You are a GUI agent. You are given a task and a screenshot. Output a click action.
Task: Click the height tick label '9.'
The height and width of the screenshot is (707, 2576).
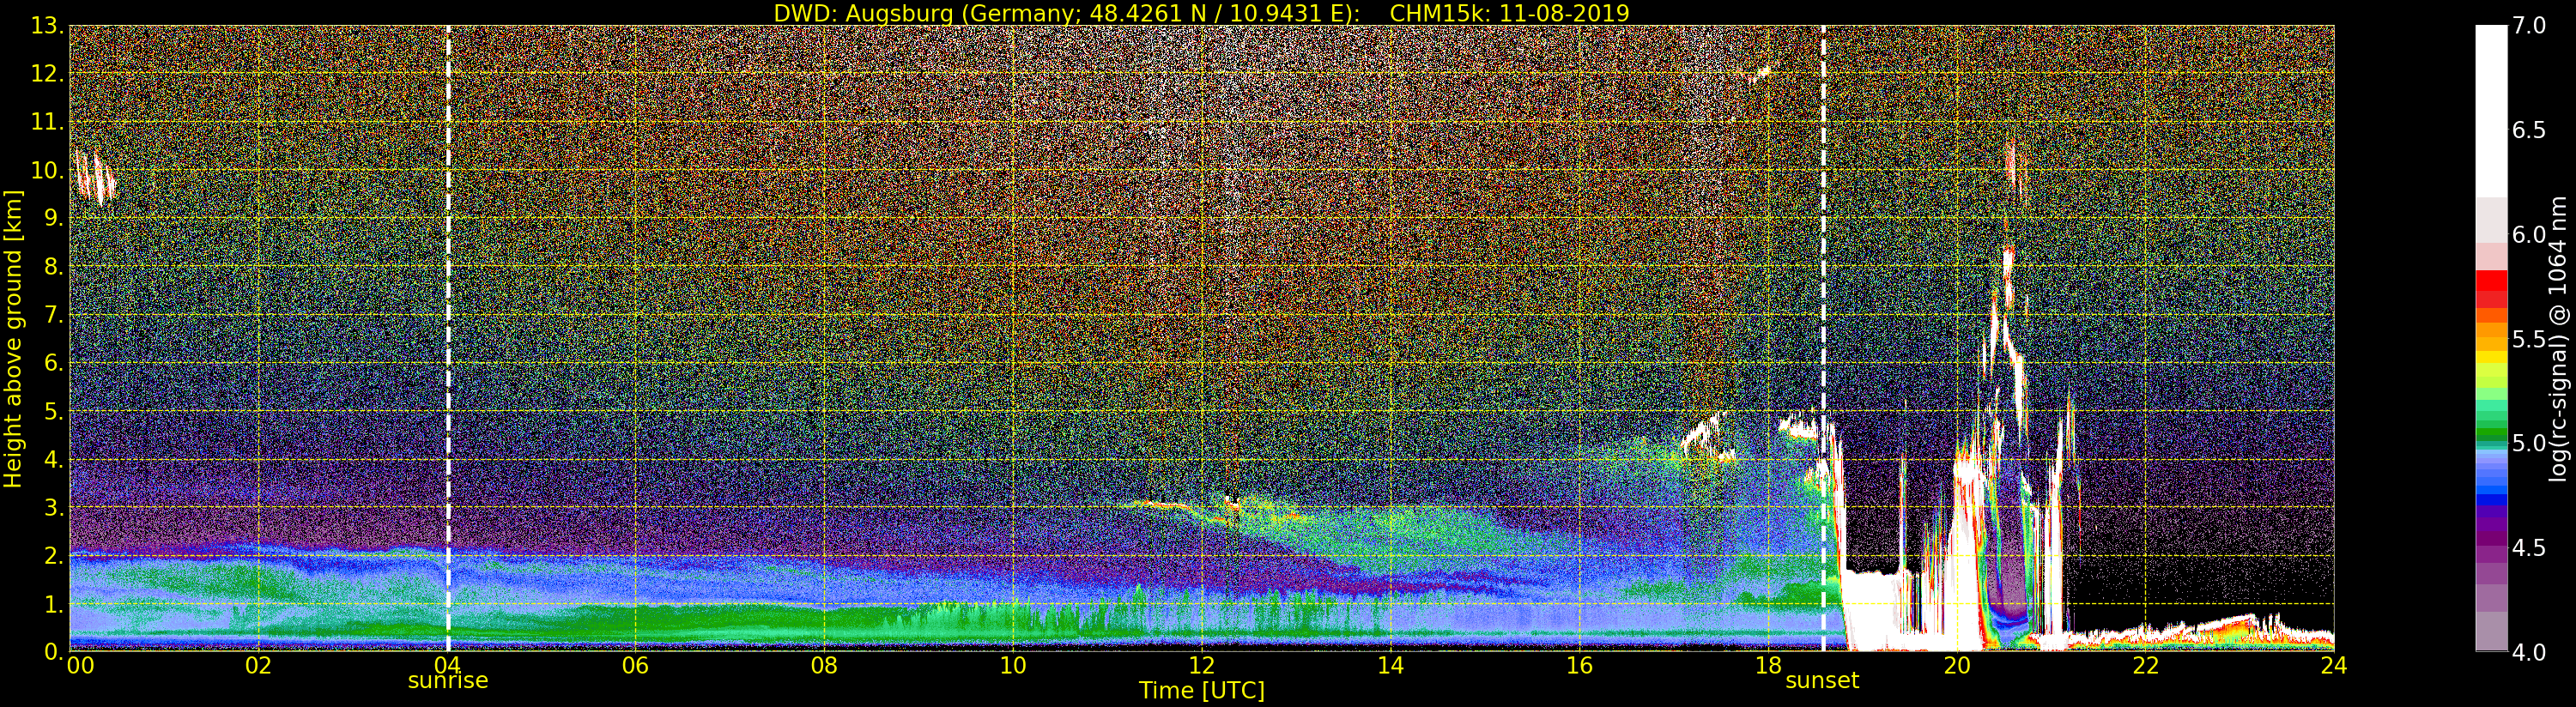52,218
